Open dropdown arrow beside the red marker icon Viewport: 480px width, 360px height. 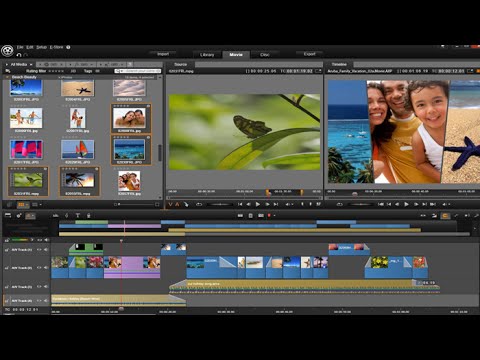point(274,216)
